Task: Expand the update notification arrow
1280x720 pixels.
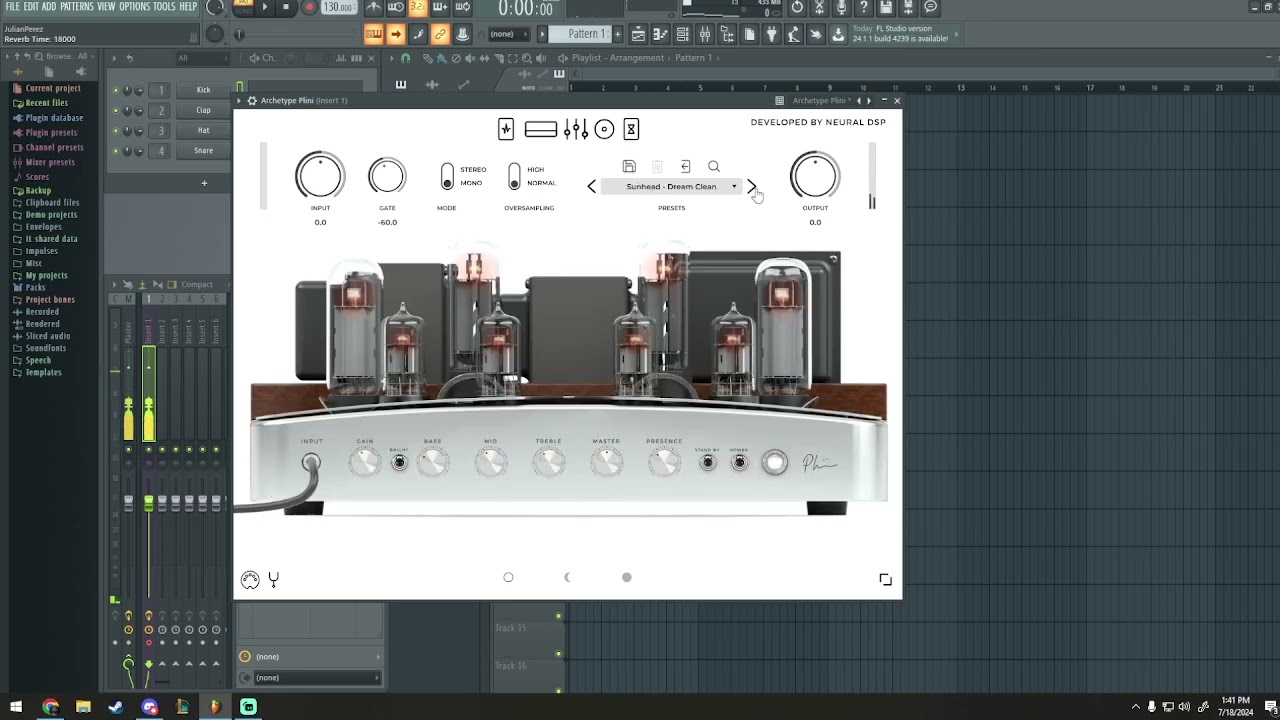Action: (x=956, y=34)
